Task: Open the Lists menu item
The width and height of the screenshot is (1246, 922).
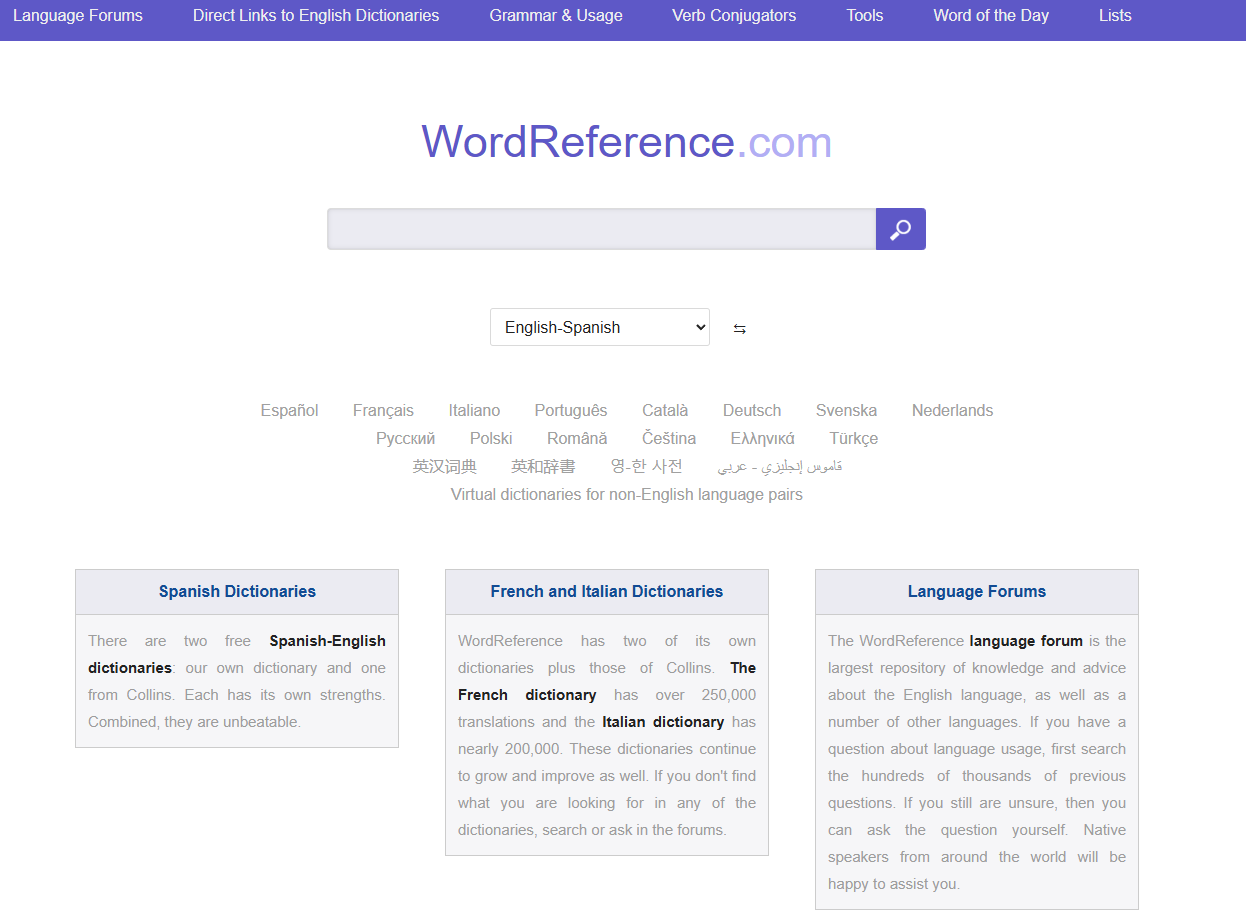Action: click(x=1115, y=16)
